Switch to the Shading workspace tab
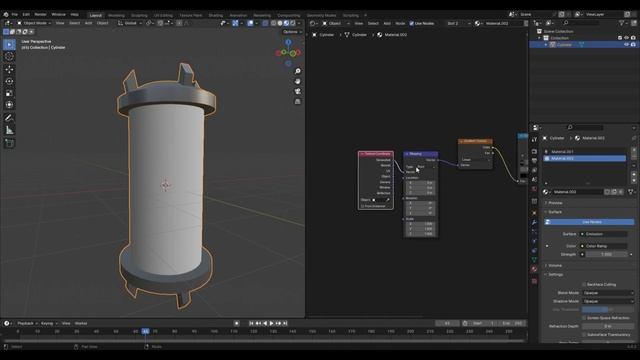This screenshot has height=360, width=640. tap(216, 15)
